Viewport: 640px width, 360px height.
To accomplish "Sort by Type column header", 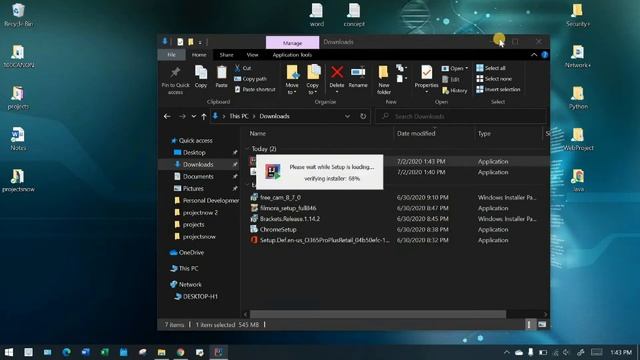I will (484, 133).
